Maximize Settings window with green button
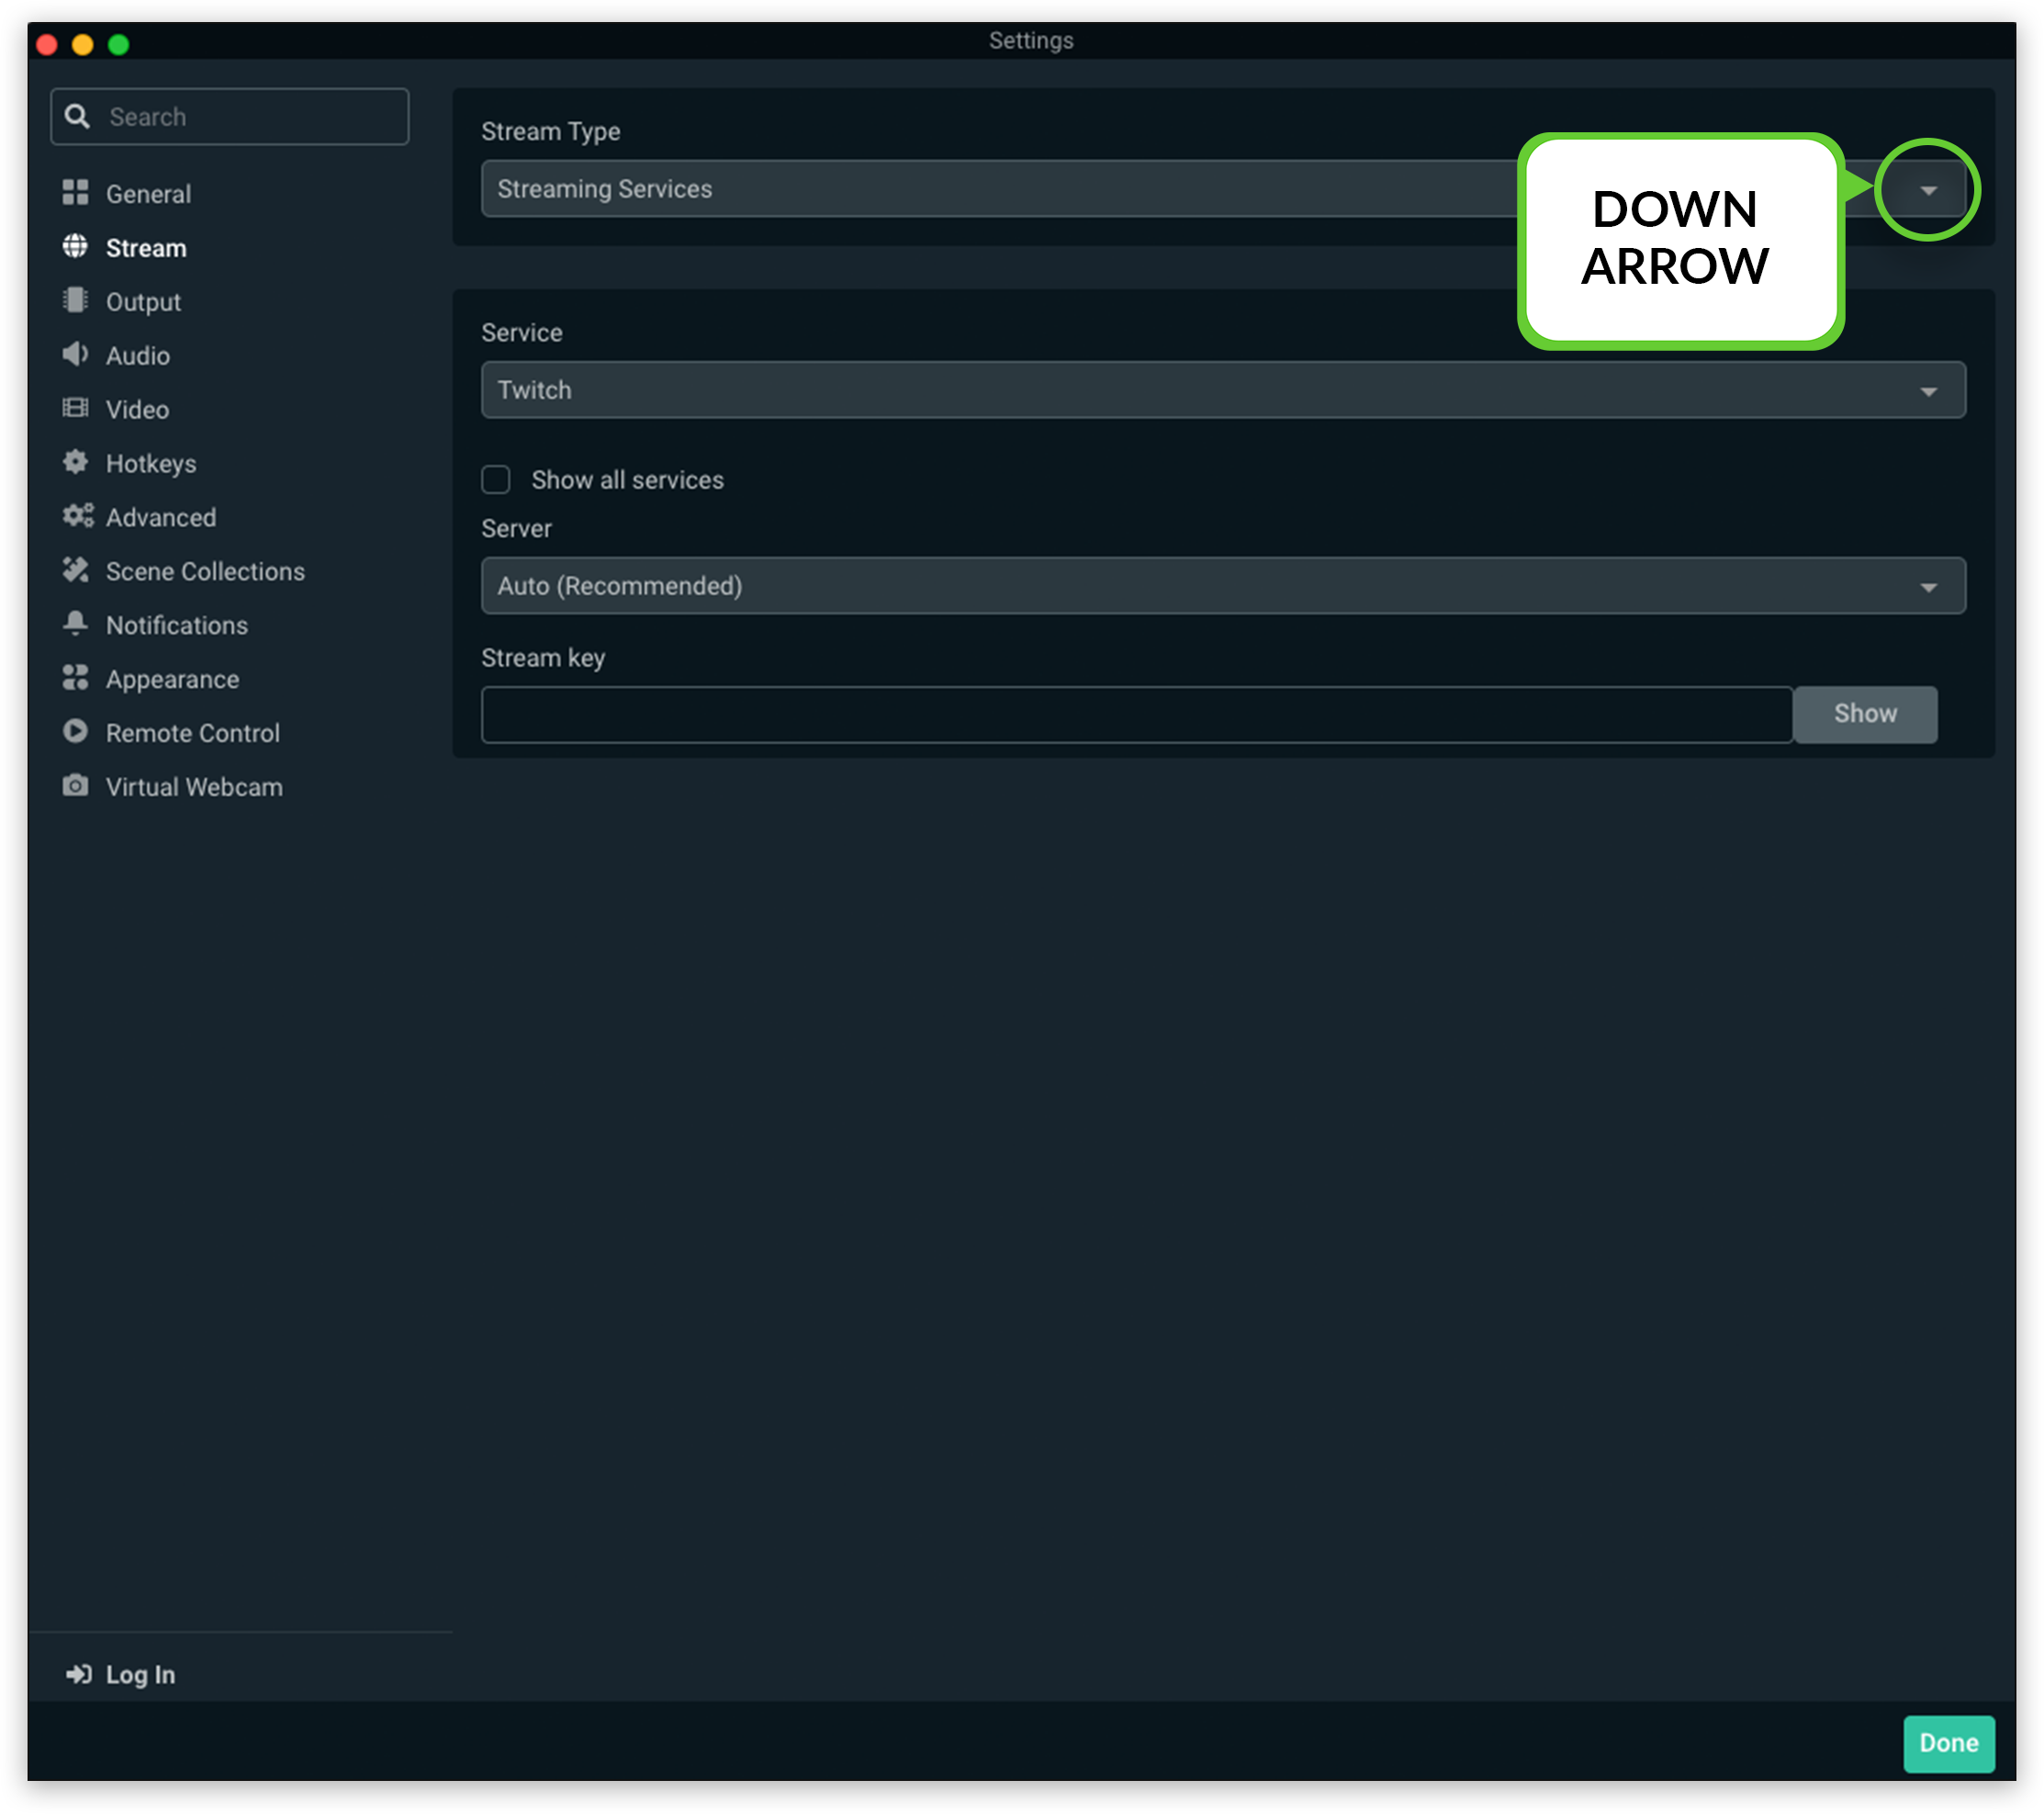 [x=119, y=44]
